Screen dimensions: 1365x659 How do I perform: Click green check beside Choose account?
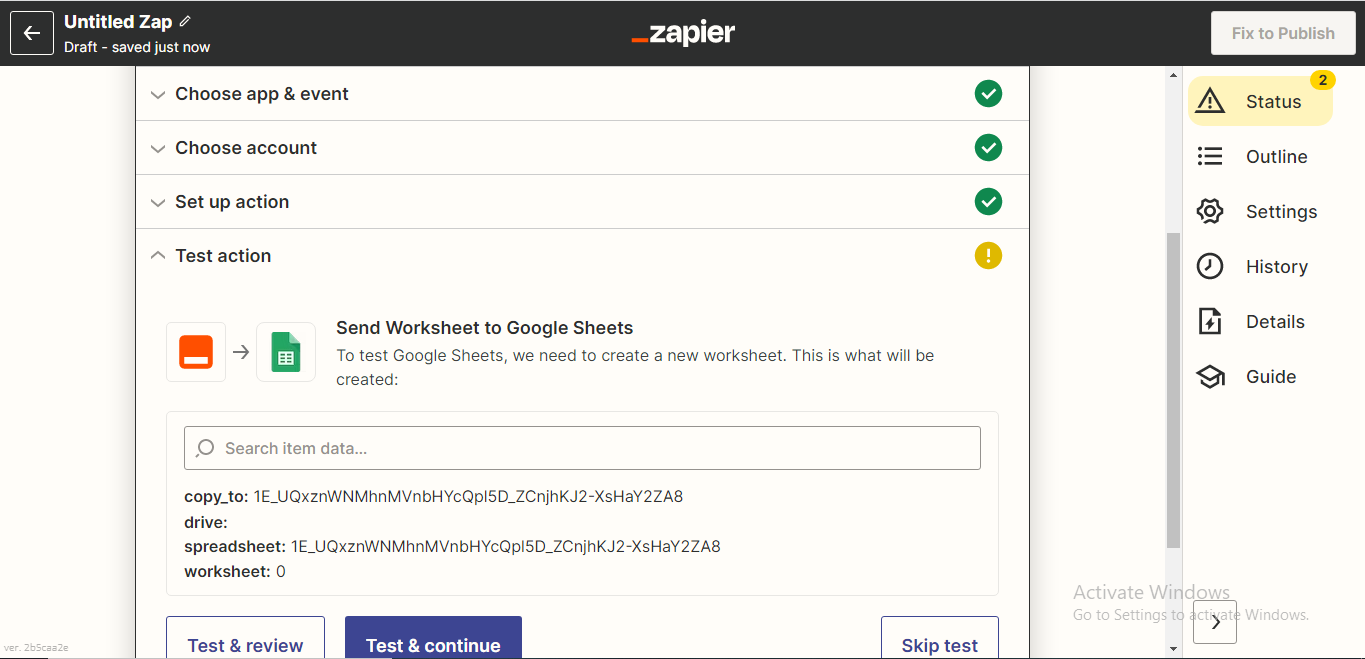[988, 148]
